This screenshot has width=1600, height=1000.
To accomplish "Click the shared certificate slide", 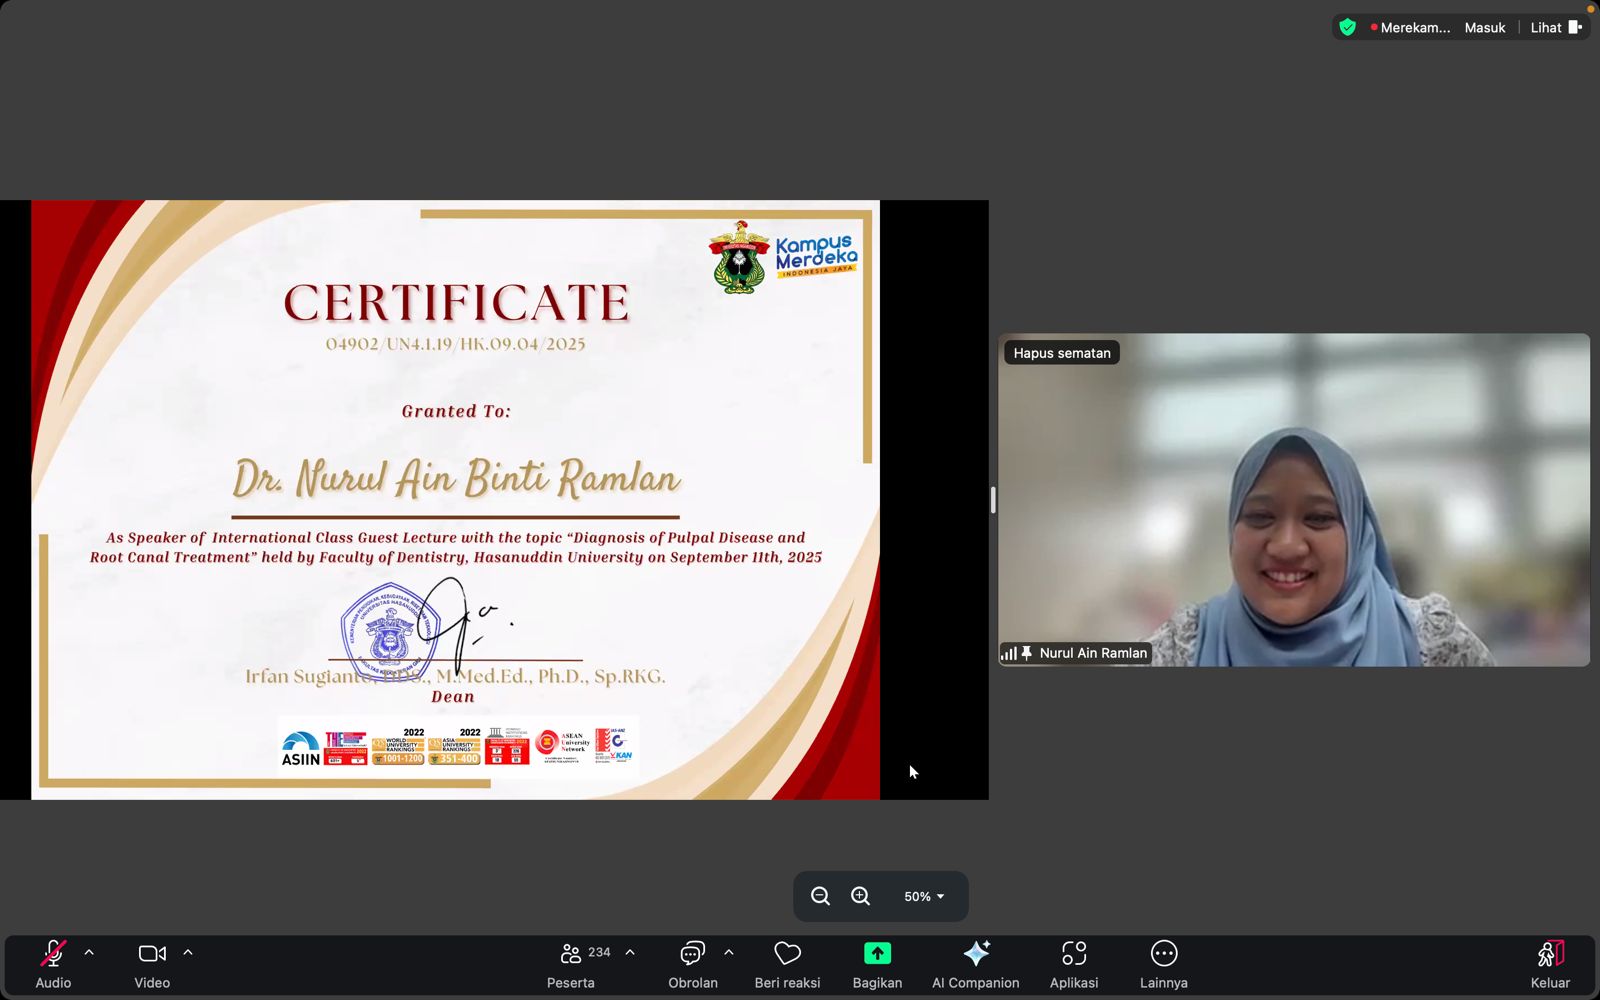I will pyautogui.click(x=456, y=500).
